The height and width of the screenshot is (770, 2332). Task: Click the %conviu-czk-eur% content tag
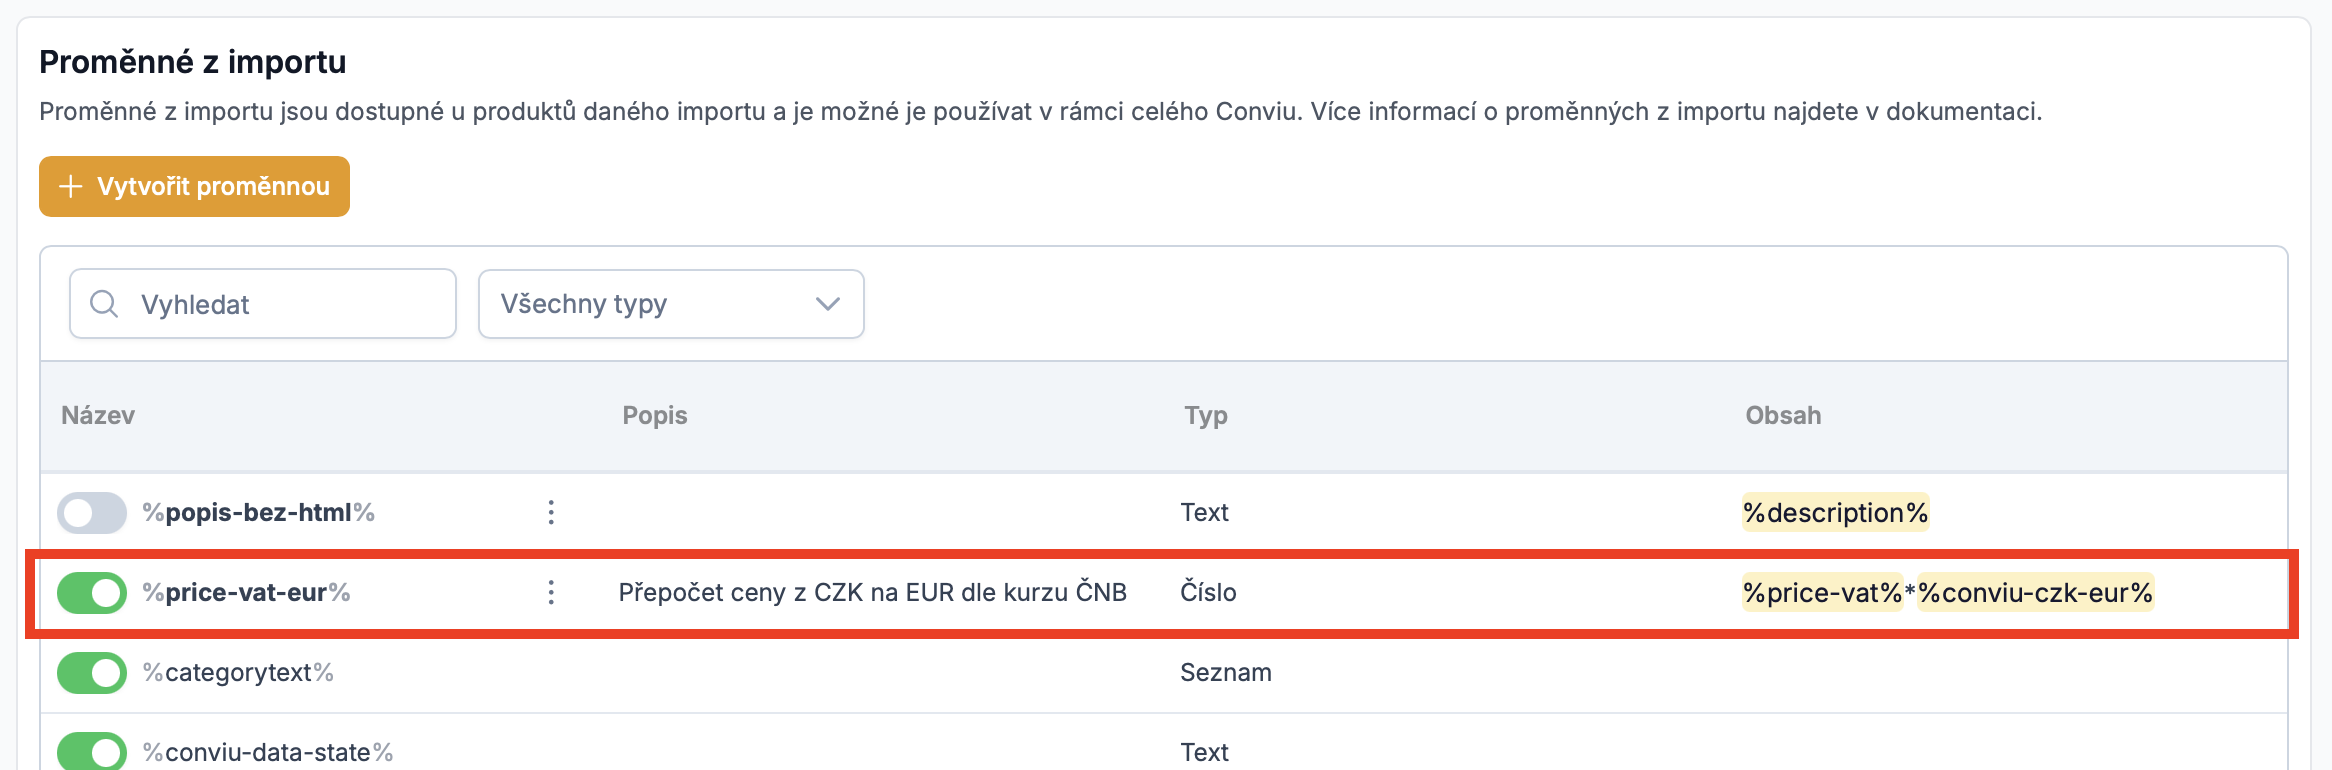pyautogui.click(x=2035, y=593)
